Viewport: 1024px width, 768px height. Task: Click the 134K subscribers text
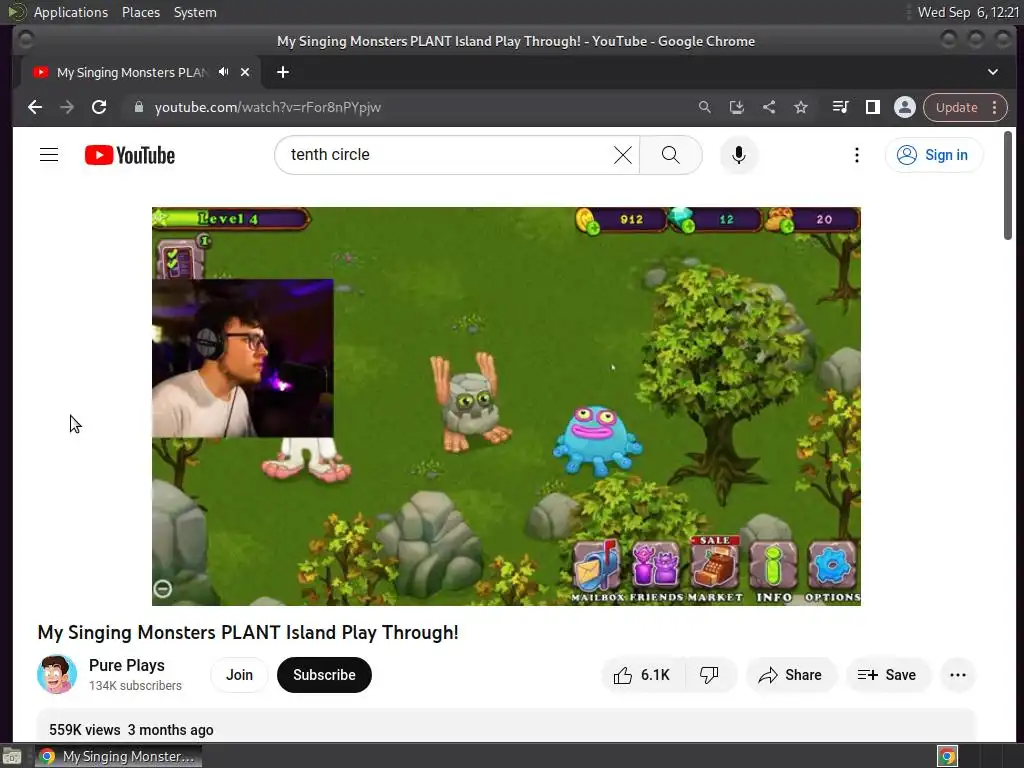click(135, 686)
